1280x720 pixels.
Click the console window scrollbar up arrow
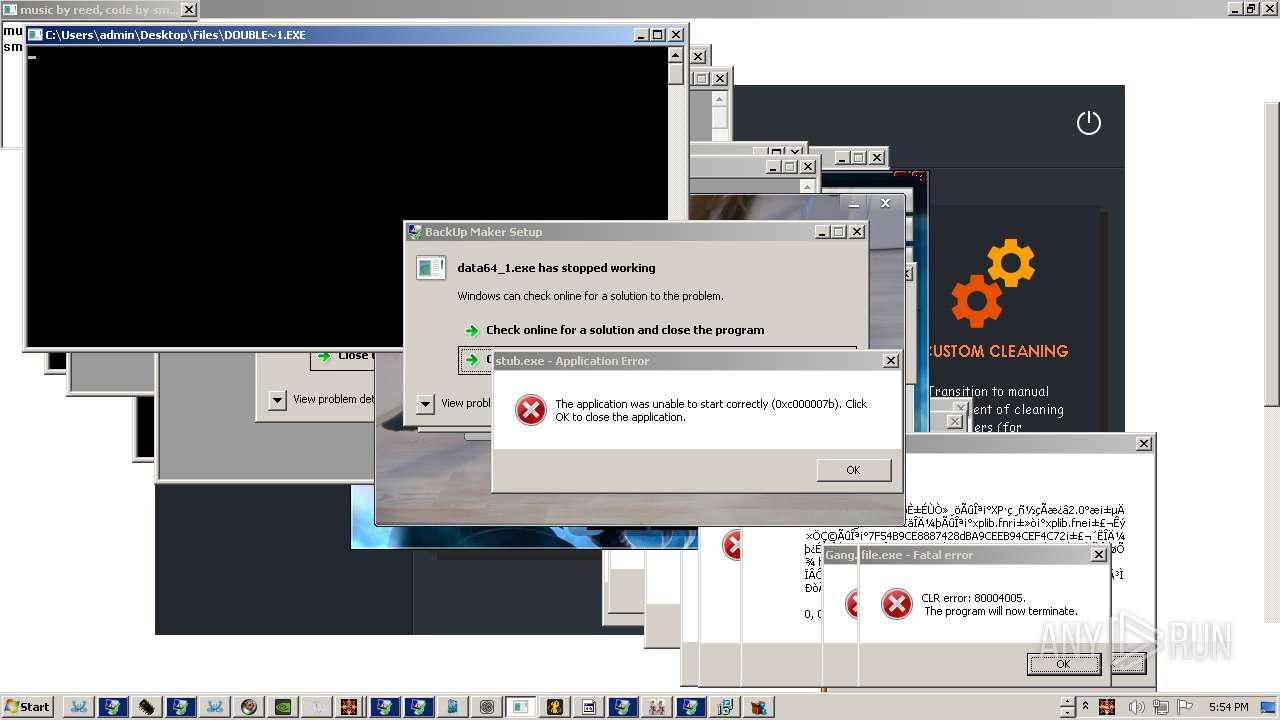[x=676, y=54]
